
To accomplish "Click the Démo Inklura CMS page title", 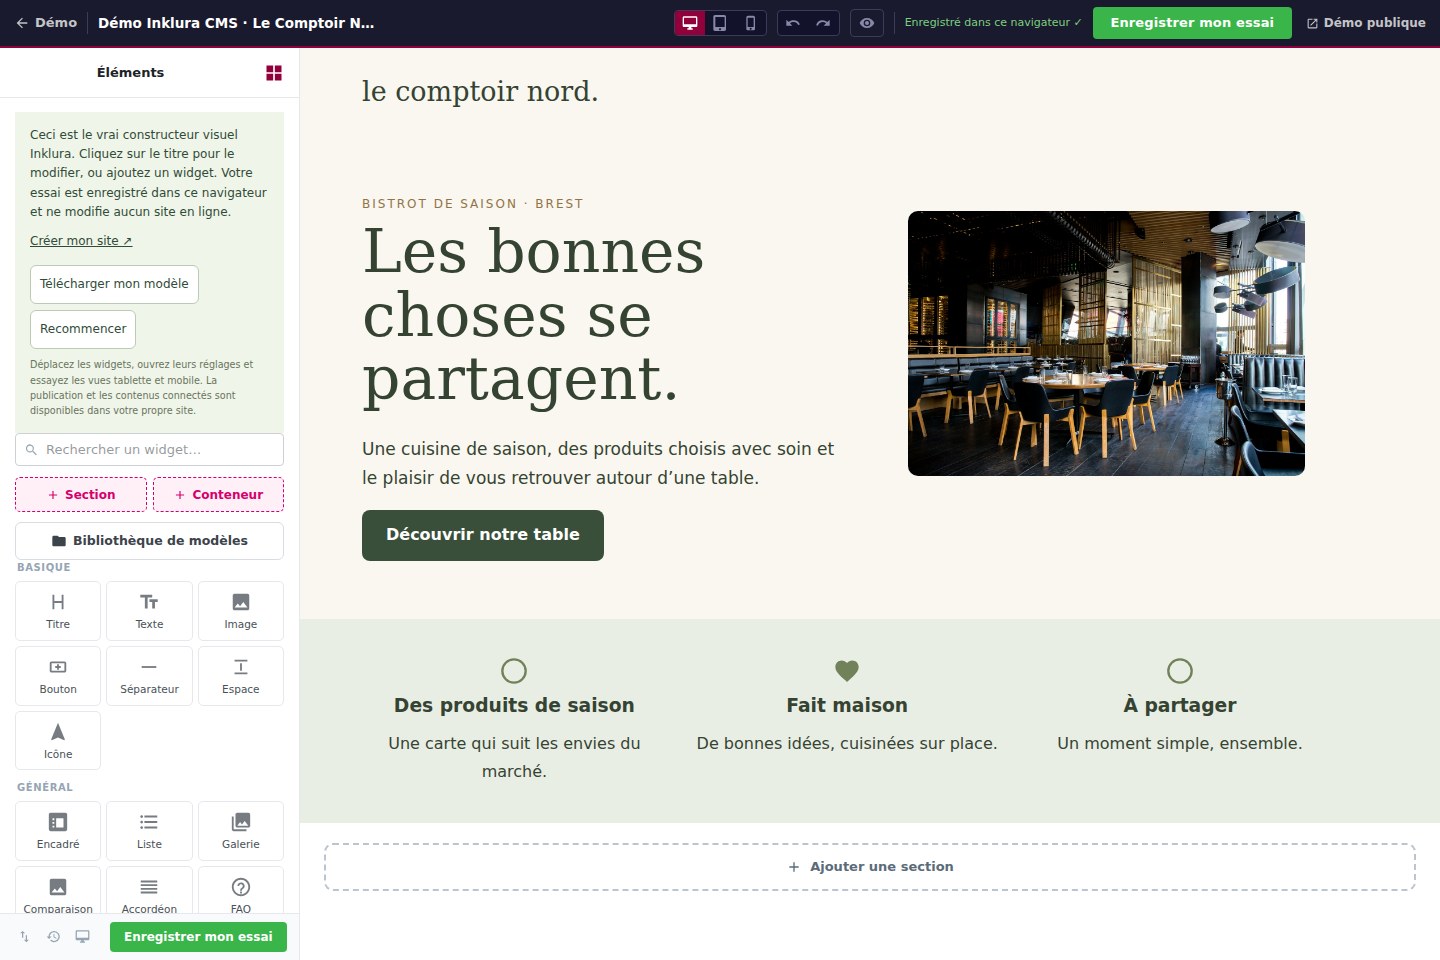I will [236, 22].
